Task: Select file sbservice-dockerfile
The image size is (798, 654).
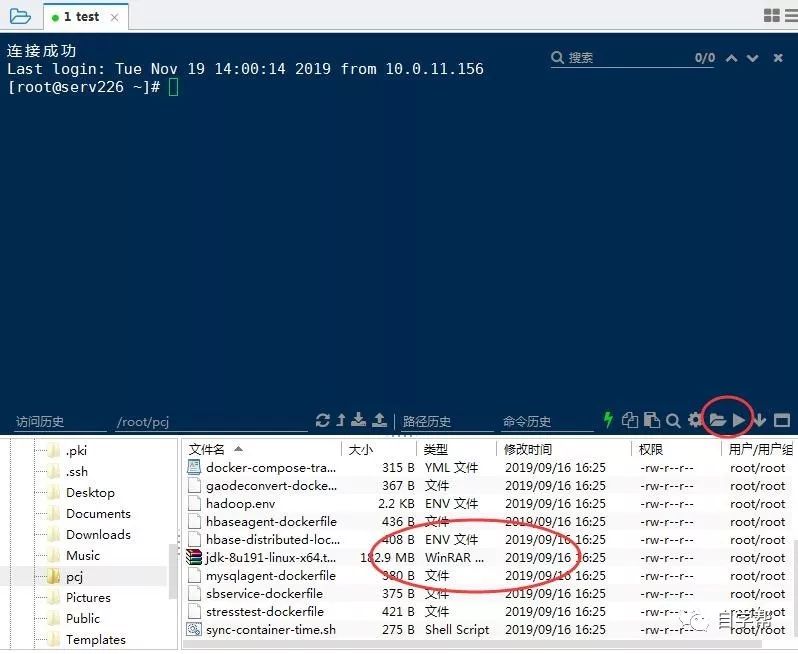Action: click(264, 593)
